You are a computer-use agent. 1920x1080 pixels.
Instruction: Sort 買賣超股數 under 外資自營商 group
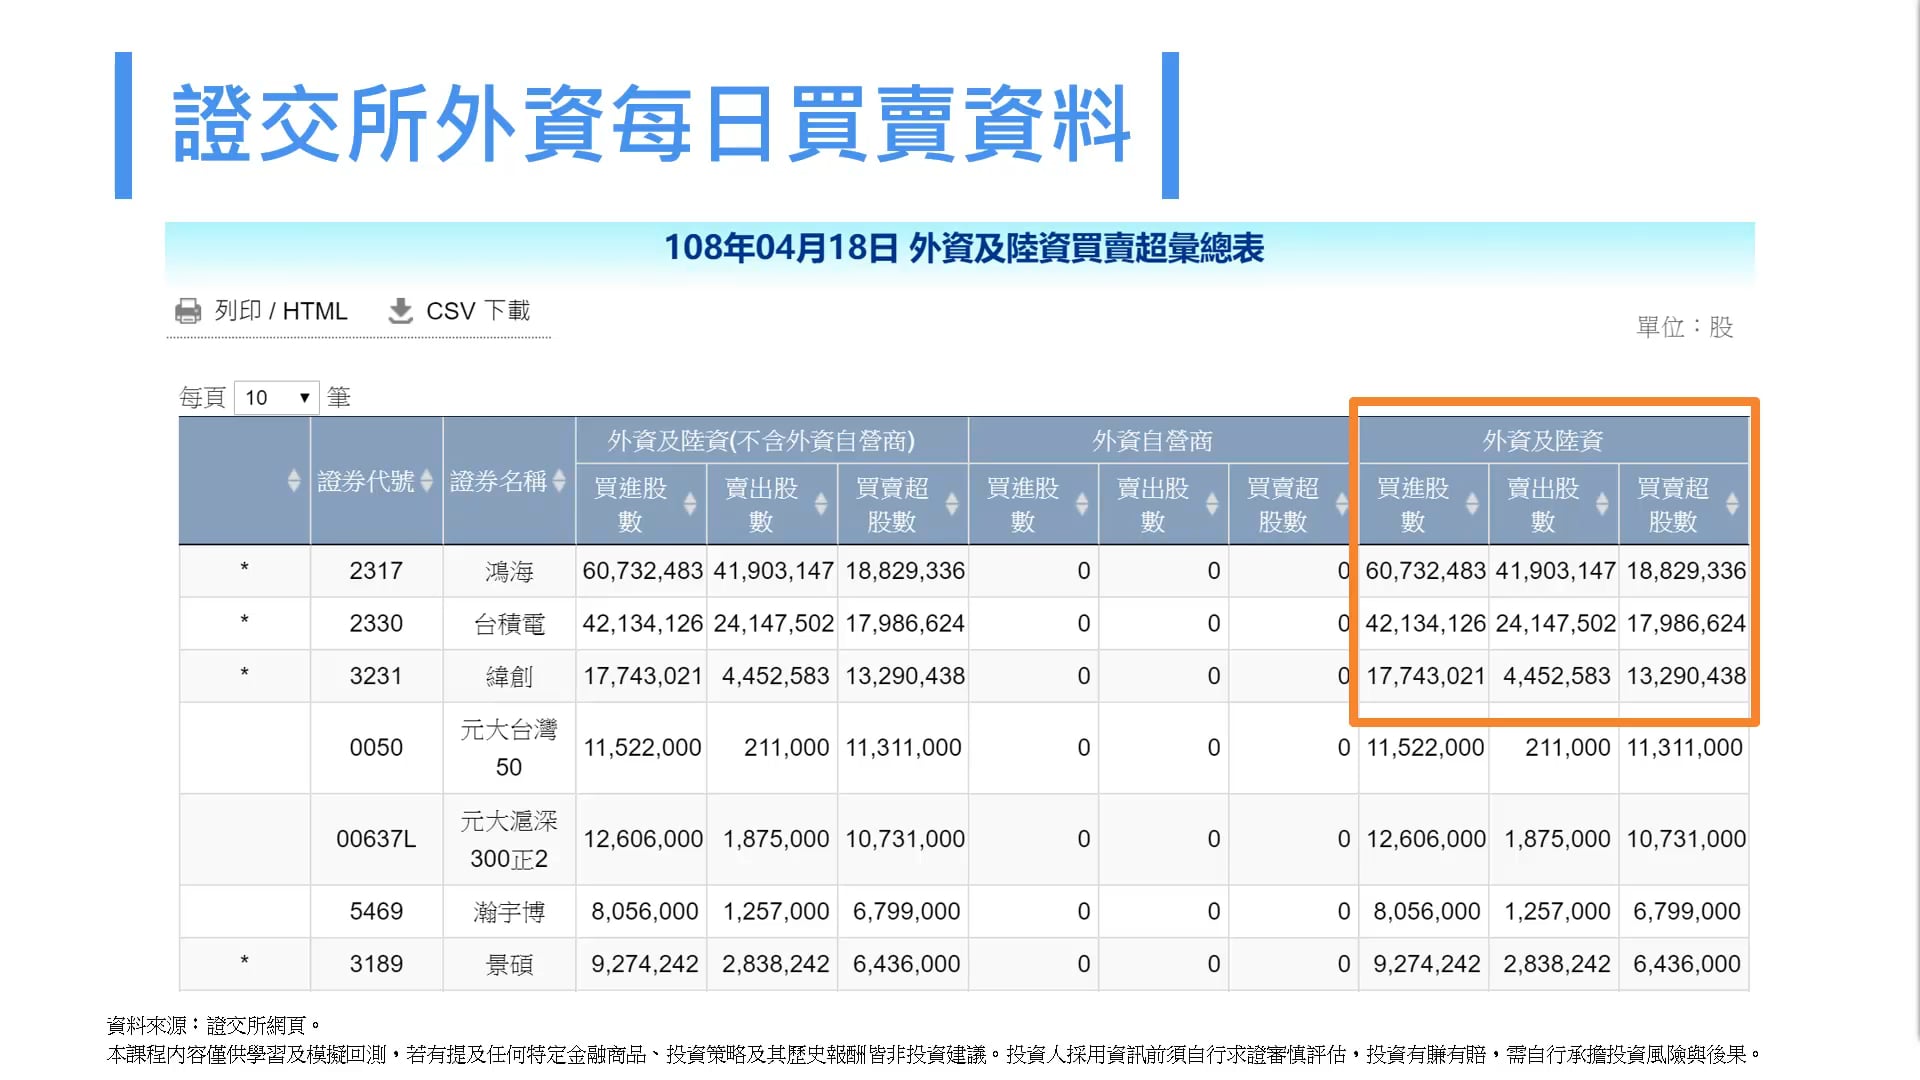pos(1342,504)
